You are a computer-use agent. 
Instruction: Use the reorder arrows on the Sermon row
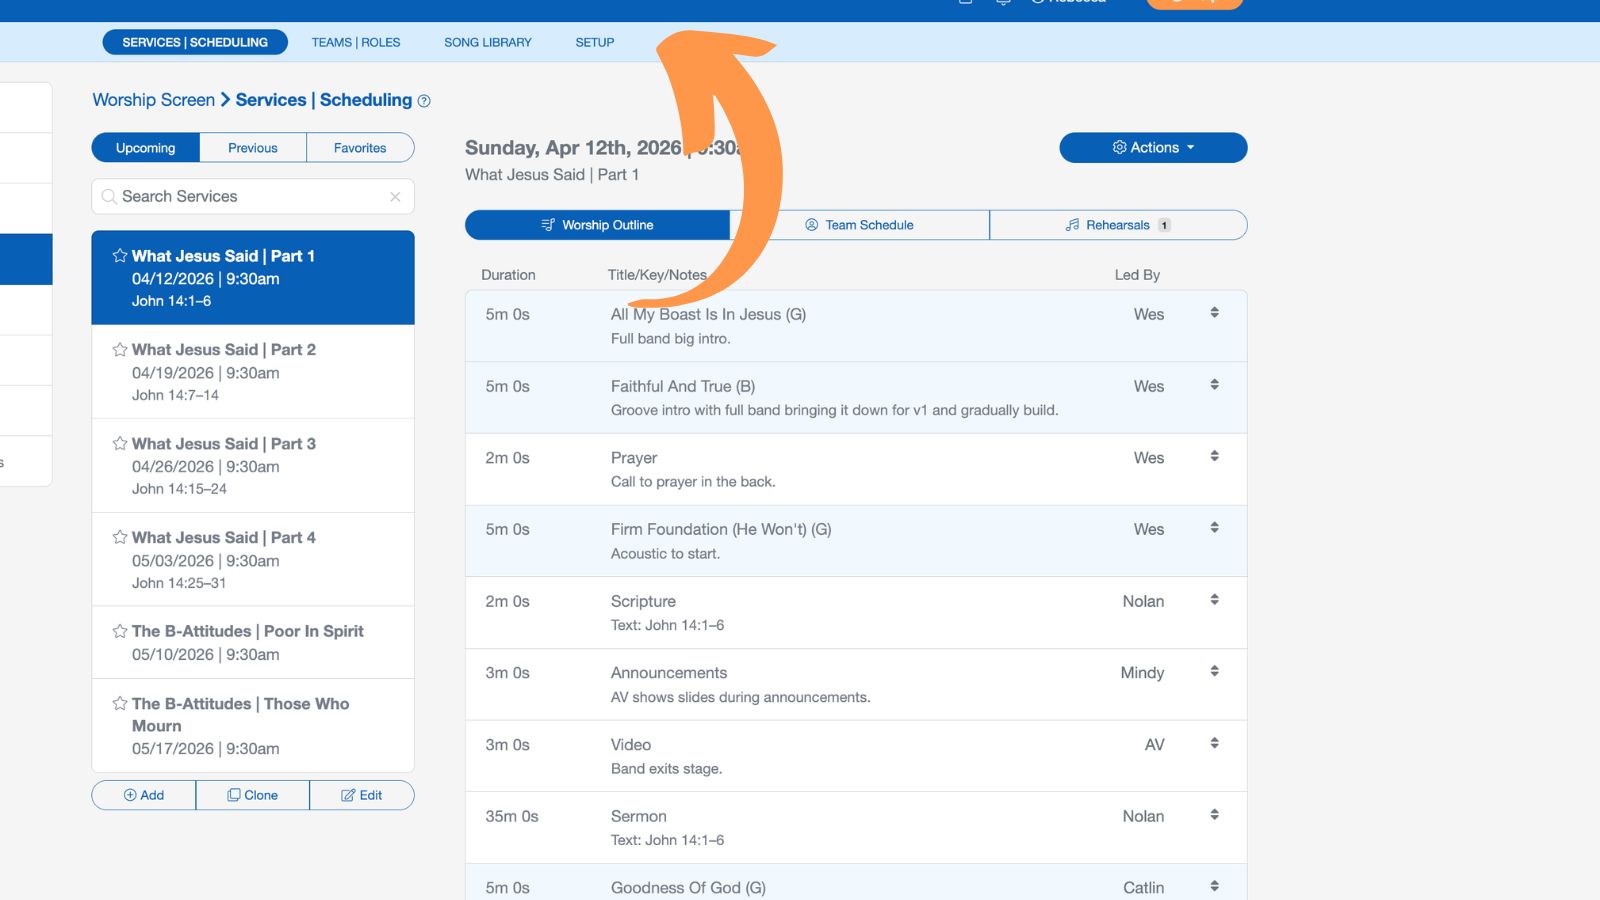coord(1215,813)
